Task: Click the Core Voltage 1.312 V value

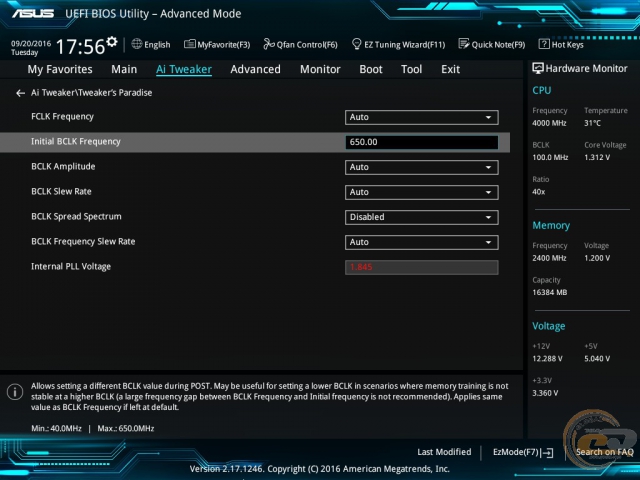Action: 597,157
